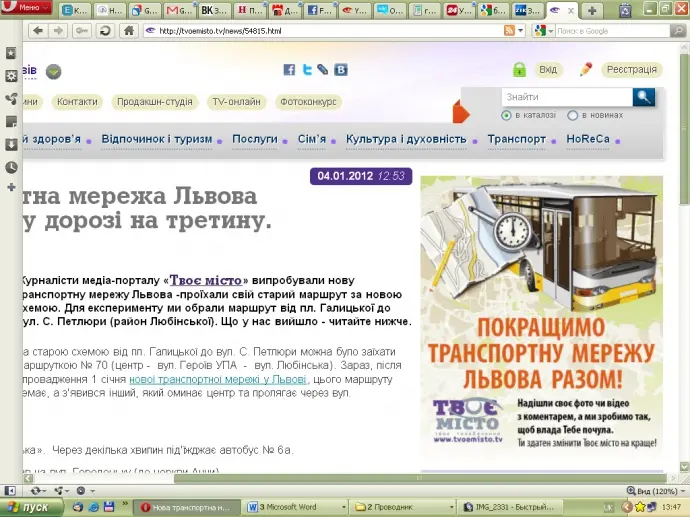Open the address bar history dropdown arrow

point(521,31)
